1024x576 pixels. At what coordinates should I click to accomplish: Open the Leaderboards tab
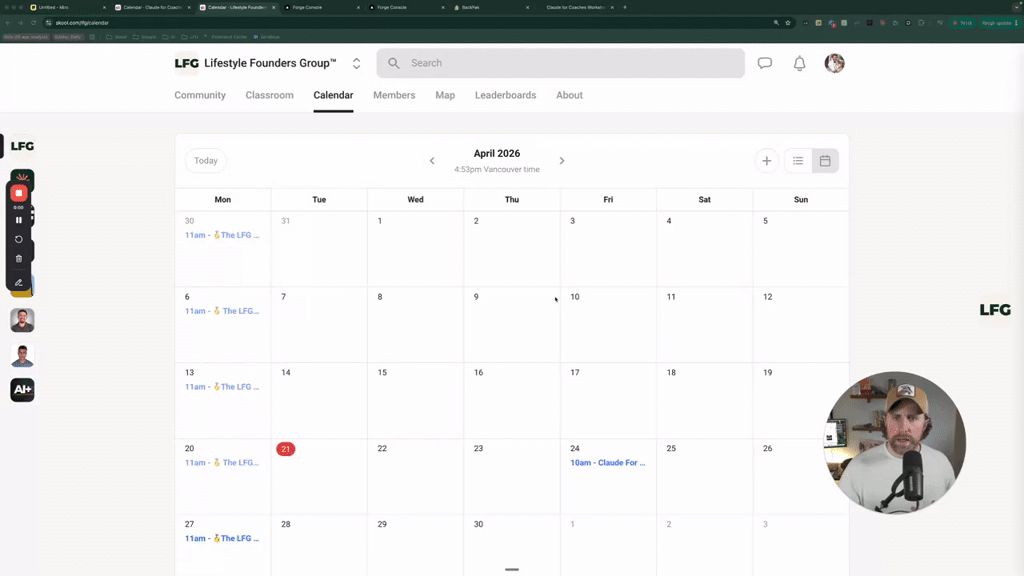[505, 95]
